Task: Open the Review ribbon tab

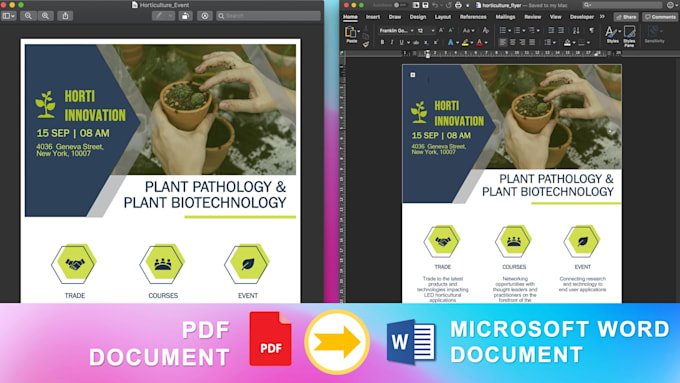Action: click(x=533, y=17)
